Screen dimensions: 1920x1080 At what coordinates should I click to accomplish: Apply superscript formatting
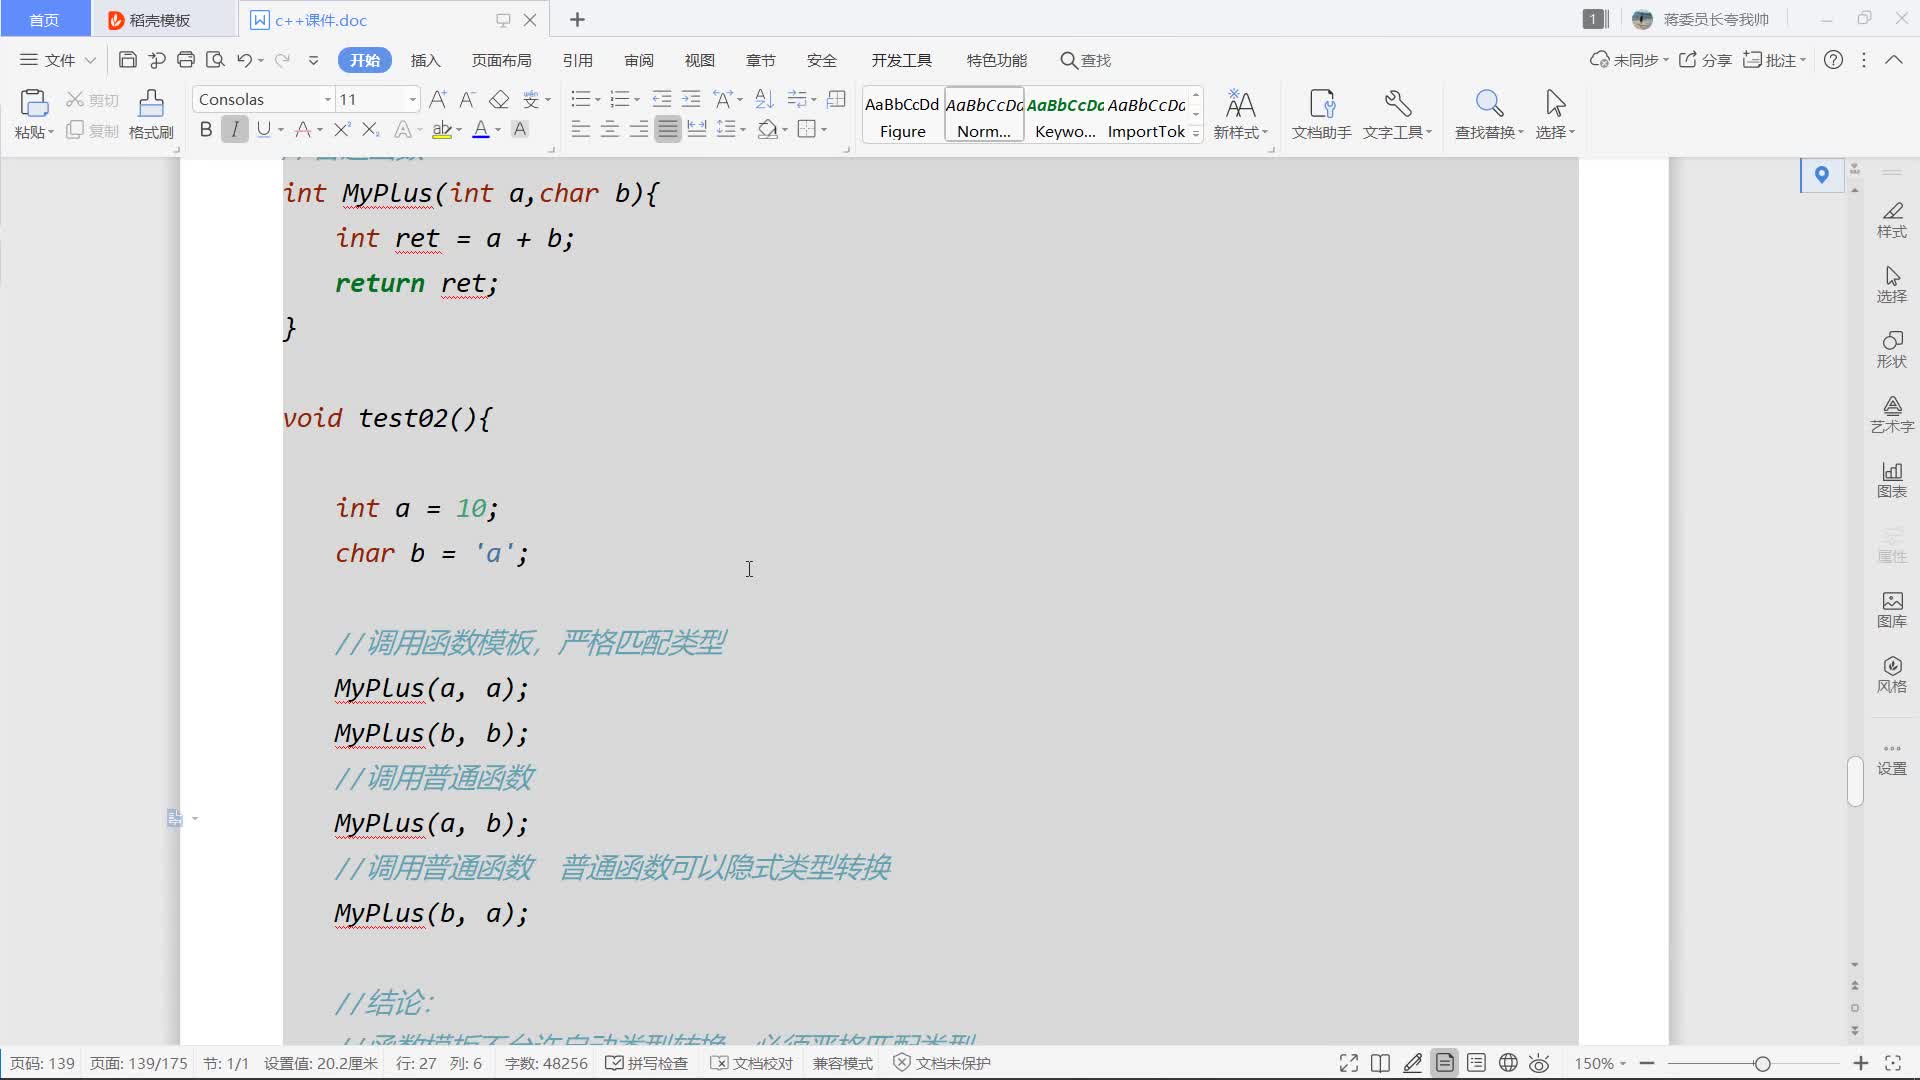point(342,129)
